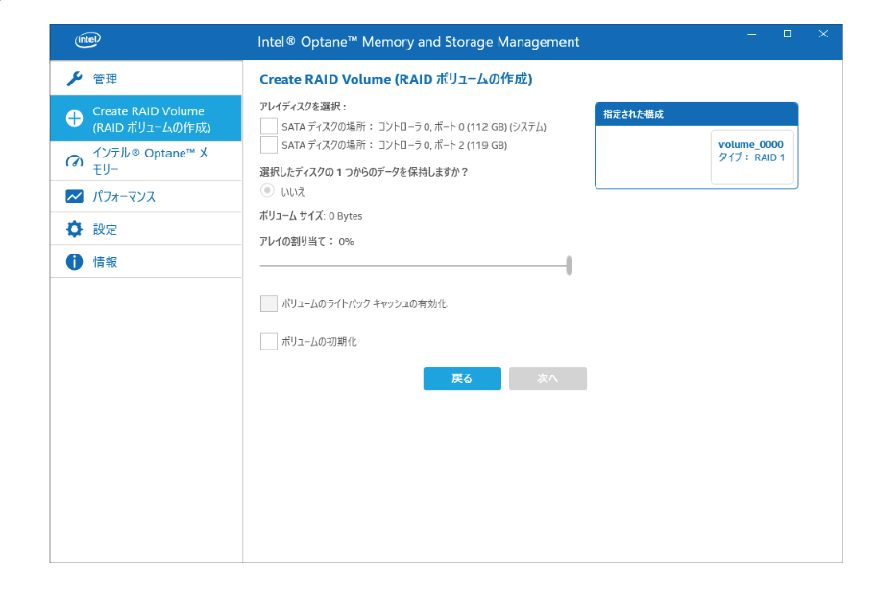This screenshot has width=878, height=589.
Task: Click the array allocation slider handle
Action: [569, 265]
